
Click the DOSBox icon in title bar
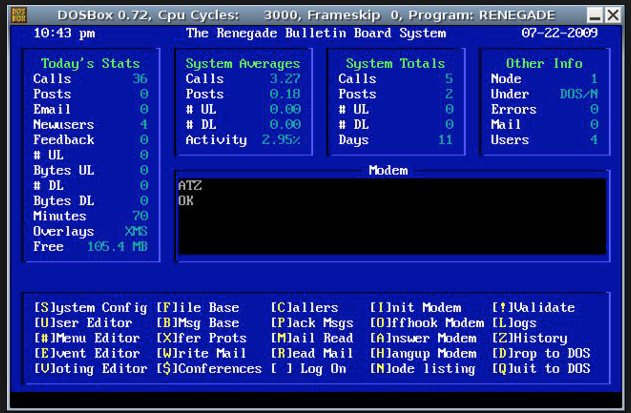tap(19, 15)
